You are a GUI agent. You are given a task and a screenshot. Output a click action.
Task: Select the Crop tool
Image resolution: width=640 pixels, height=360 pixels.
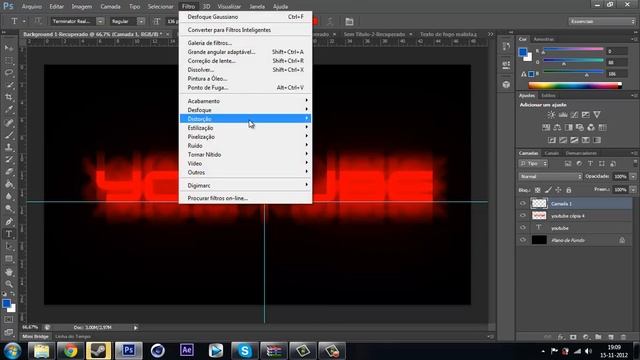click(x=9, y=97)
